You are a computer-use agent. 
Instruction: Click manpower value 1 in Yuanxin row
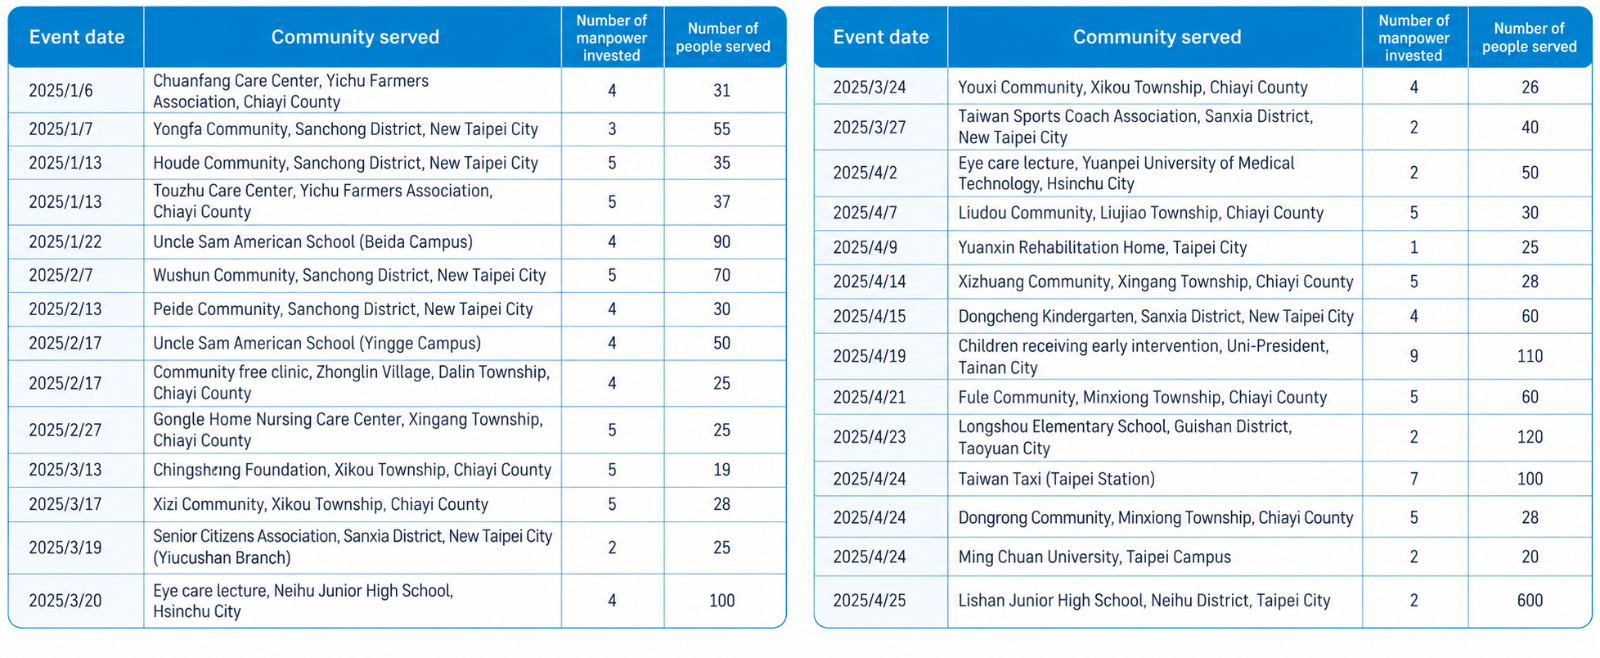click(1414, 248)
